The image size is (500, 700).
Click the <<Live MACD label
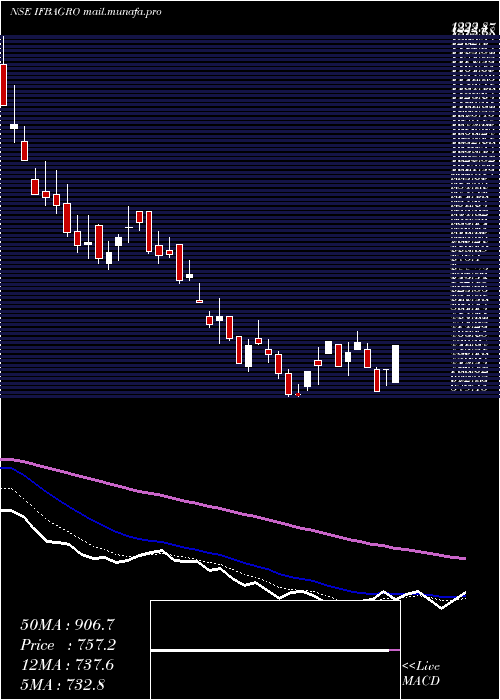(x=421, y=674)
